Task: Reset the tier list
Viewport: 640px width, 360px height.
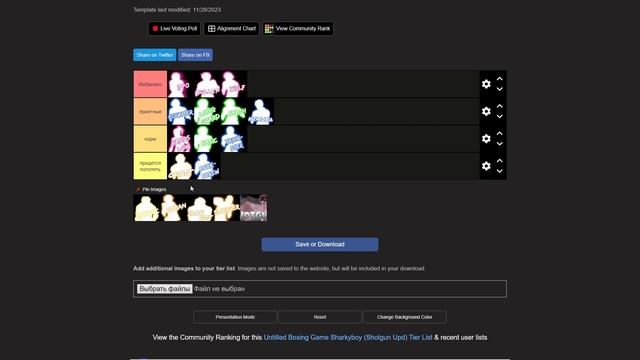Action: (320, 317)
